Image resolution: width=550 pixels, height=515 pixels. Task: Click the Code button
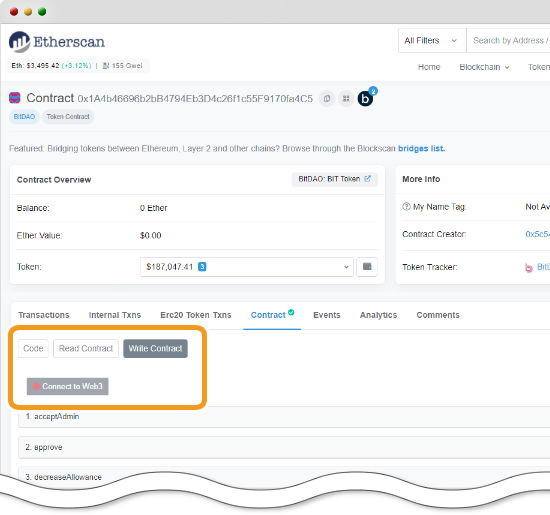tap(33, 348)
